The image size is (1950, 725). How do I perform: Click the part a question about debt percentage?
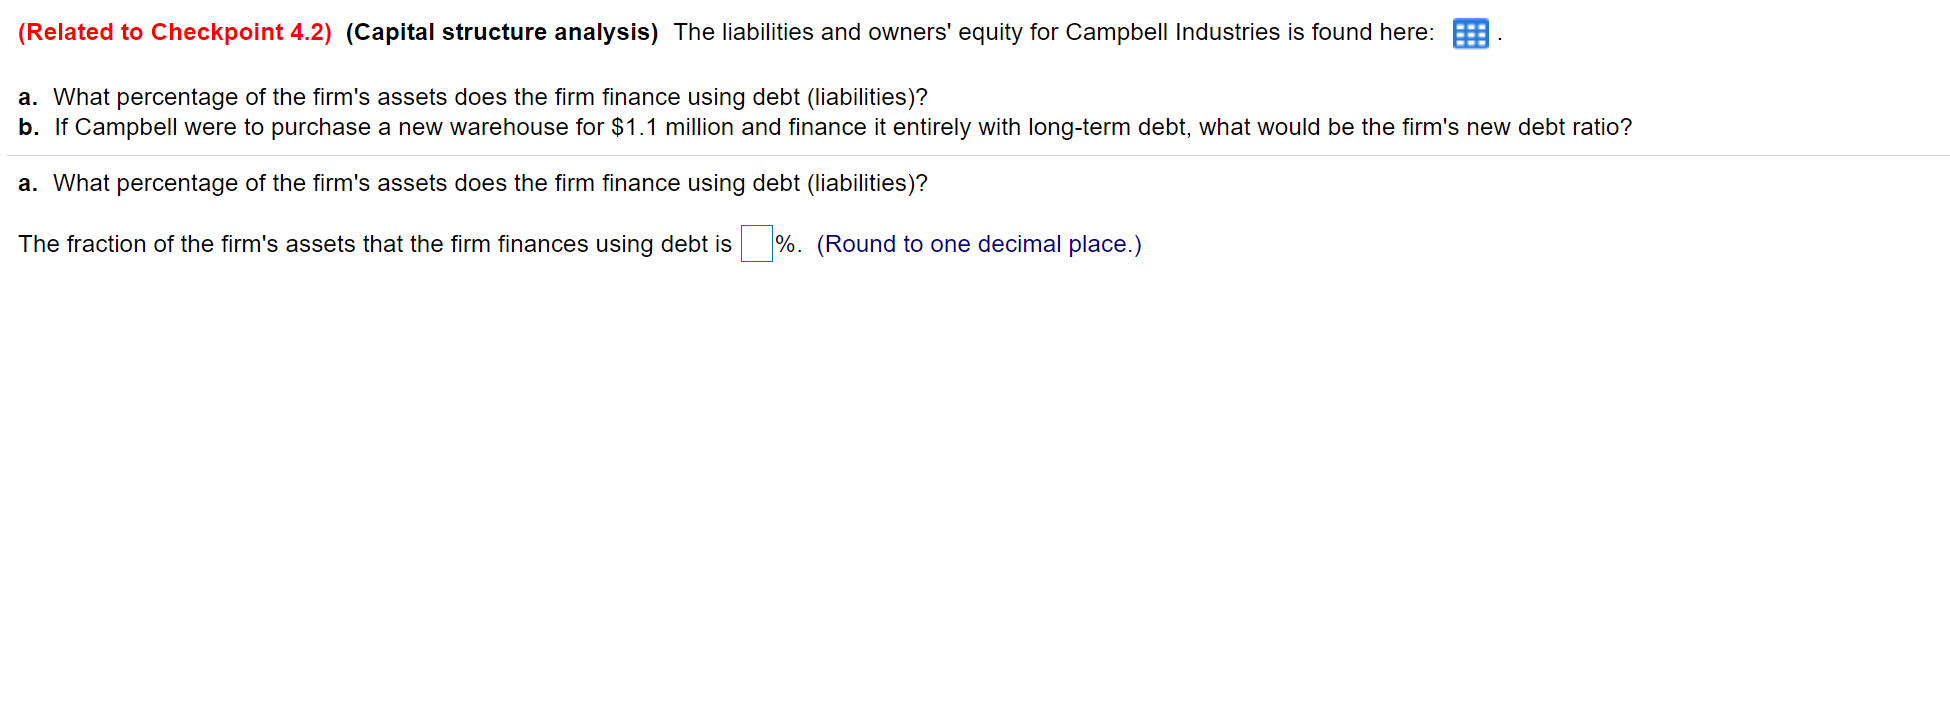click(x=490, y=97)
